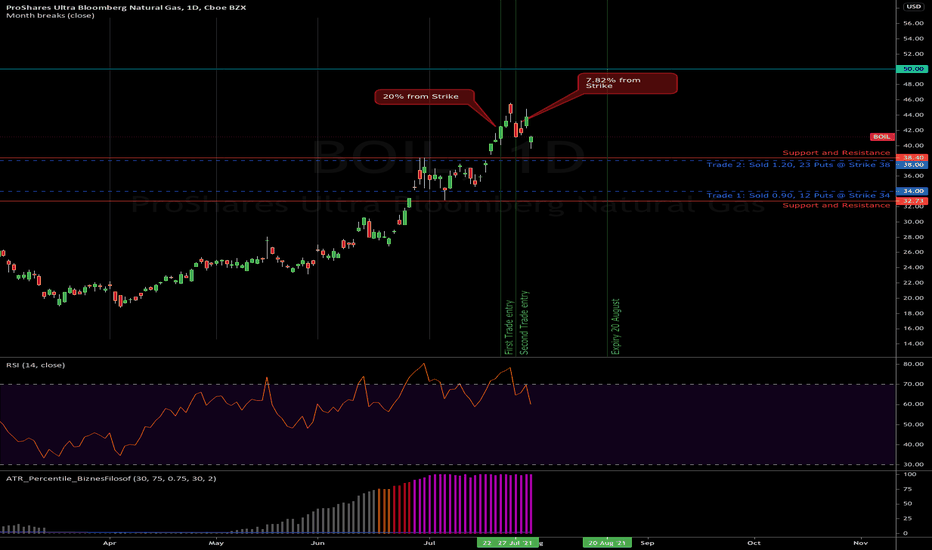
Task: Click the 'First Trade entry' vertical line label
Action: click(509, 327)
